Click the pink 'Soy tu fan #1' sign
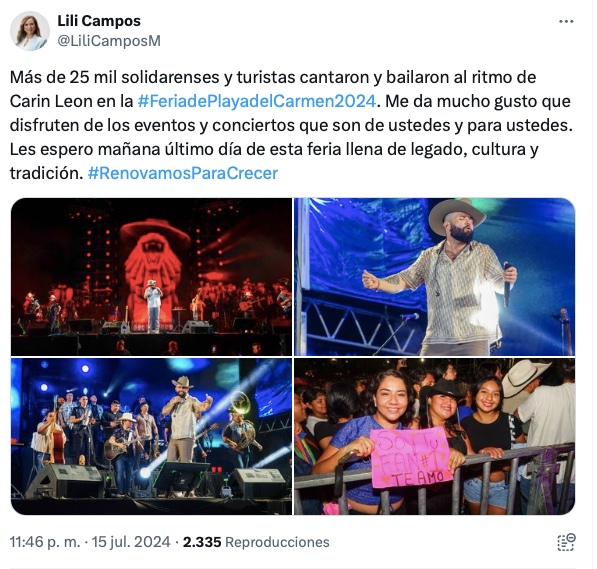Image resolution: width=597 pixels, height=569 pixels. (410, 458)
